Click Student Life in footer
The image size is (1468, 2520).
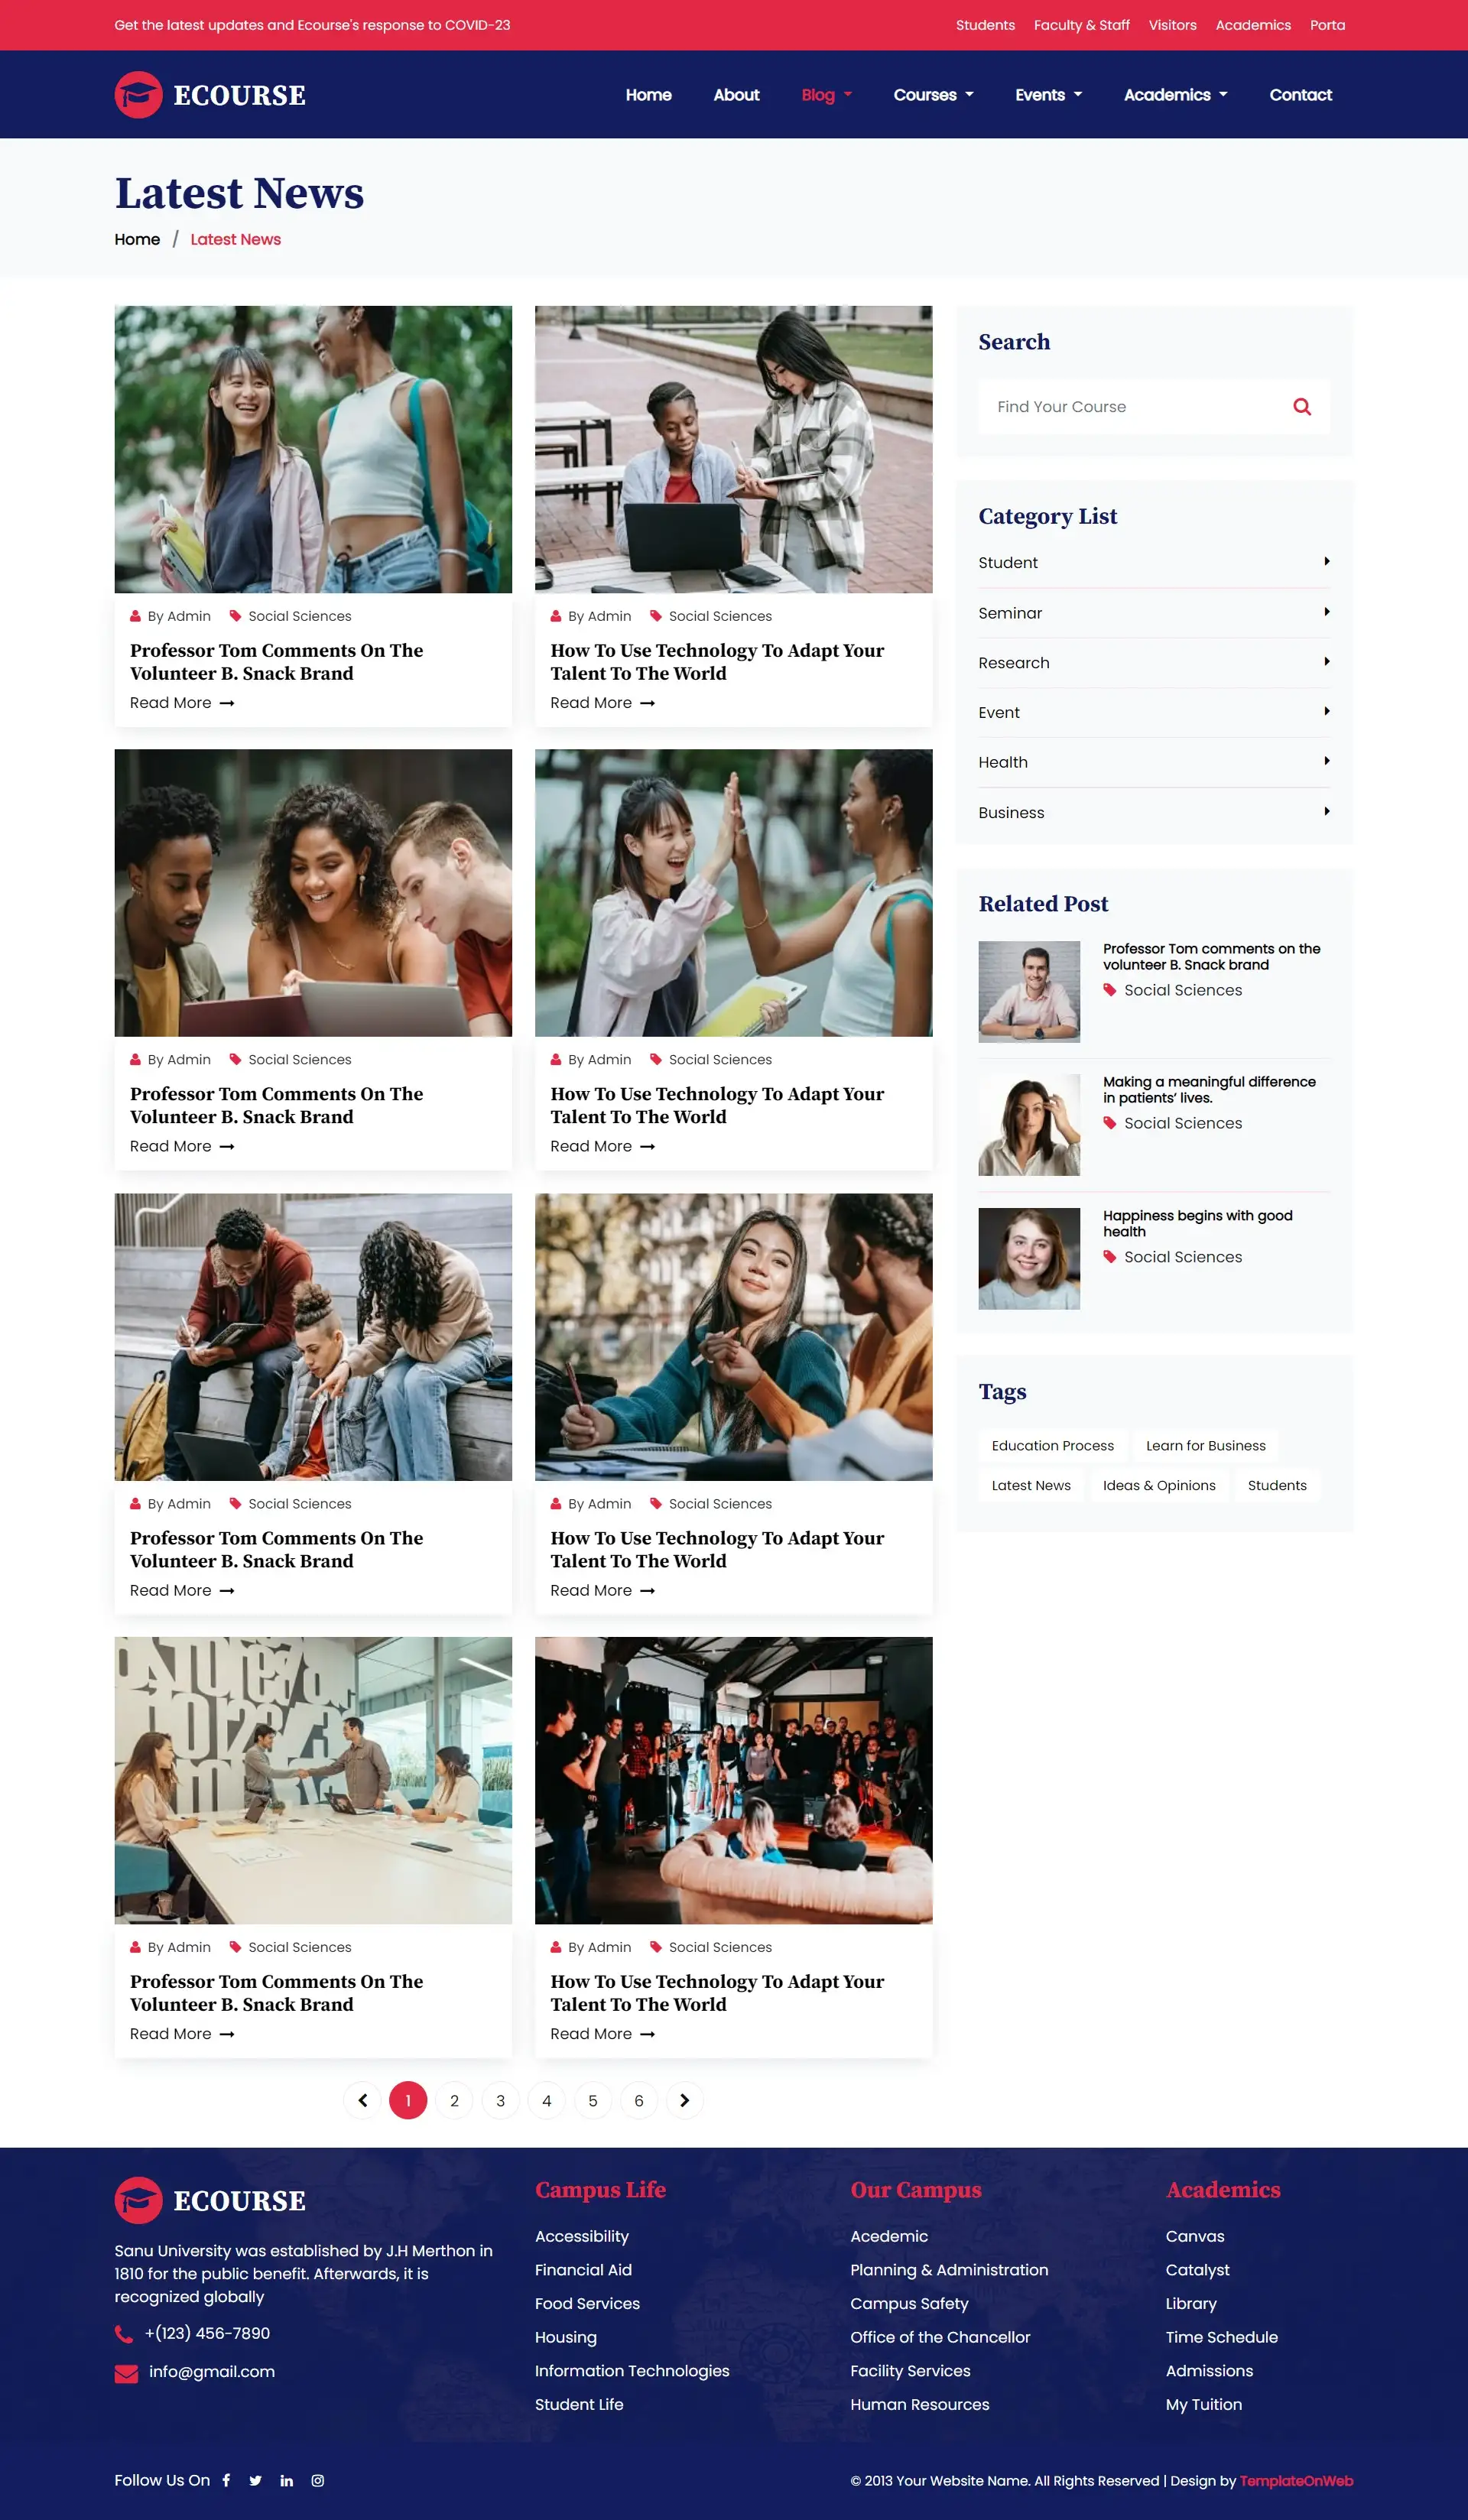(578, 2405)
